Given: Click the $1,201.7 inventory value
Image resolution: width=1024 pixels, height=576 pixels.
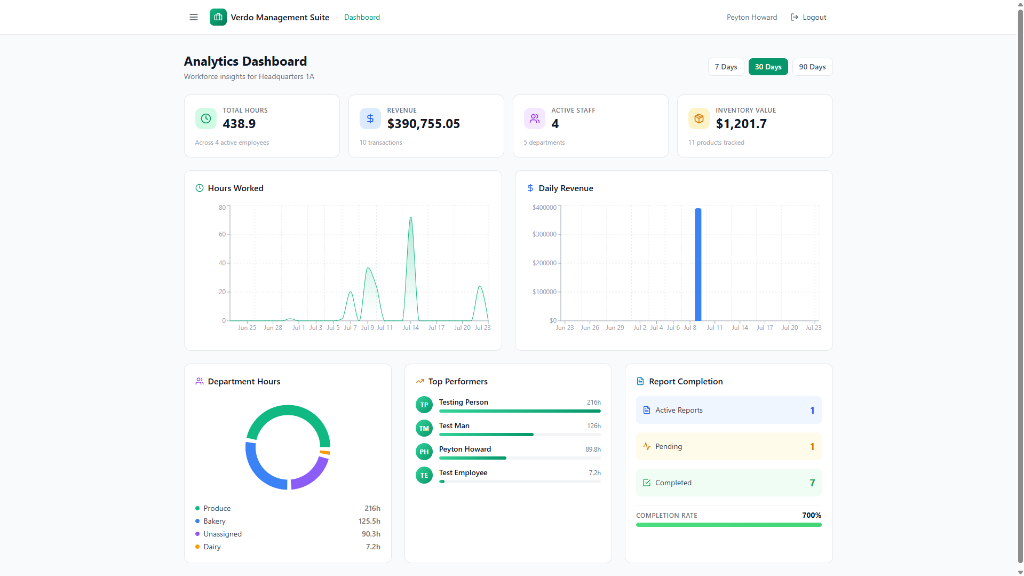Looking at the screenshot, I should 741,123.
